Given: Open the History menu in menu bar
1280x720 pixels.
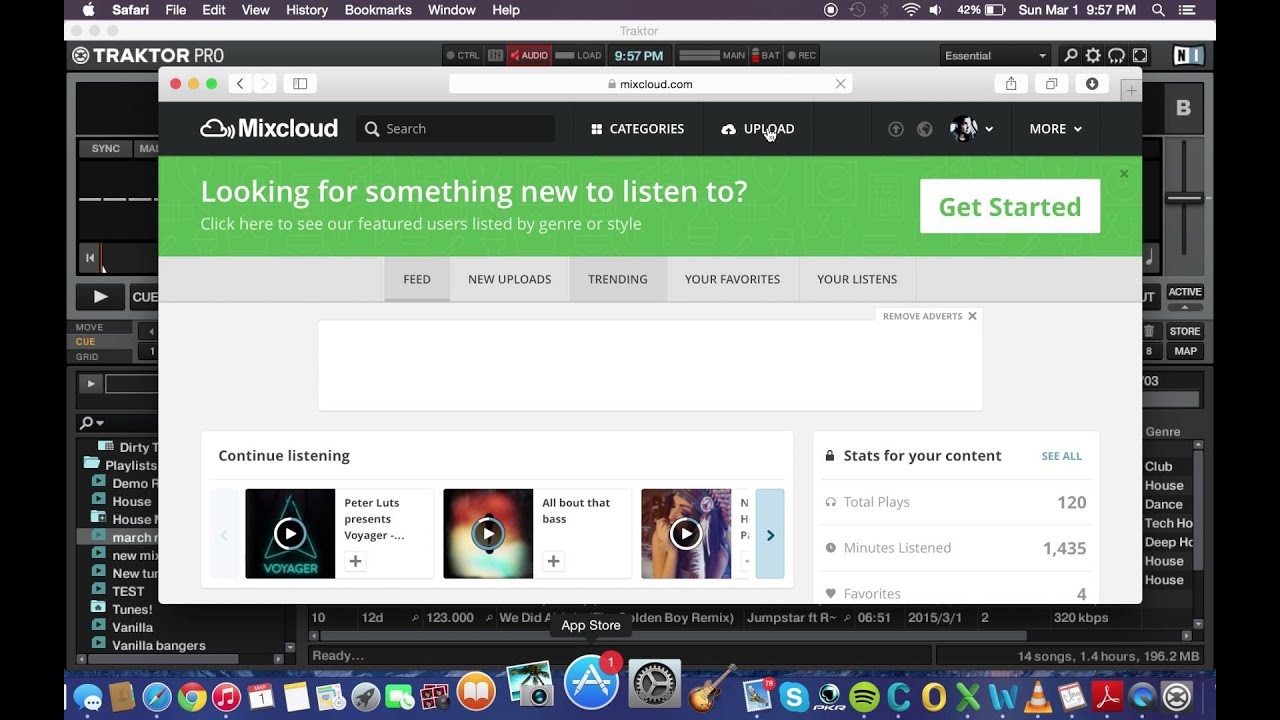Looking at the screenshot, I should (x=307, y=10).
